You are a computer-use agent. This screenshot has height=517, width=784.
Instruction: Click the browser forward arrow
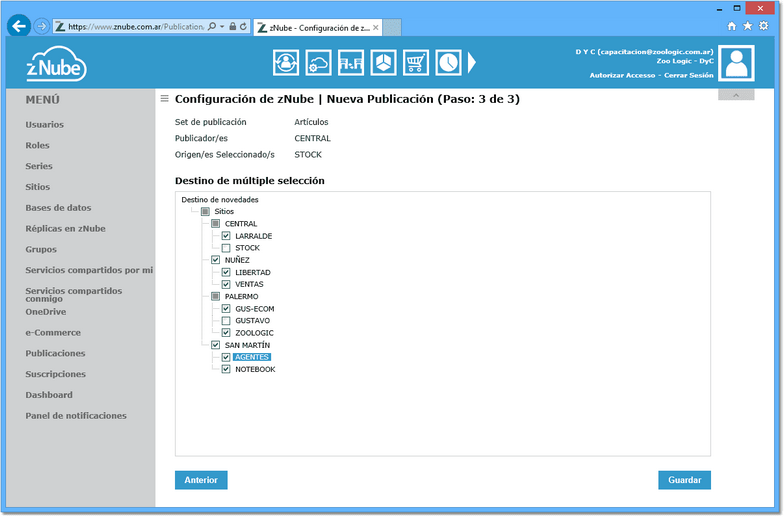(x=42, y=26)
